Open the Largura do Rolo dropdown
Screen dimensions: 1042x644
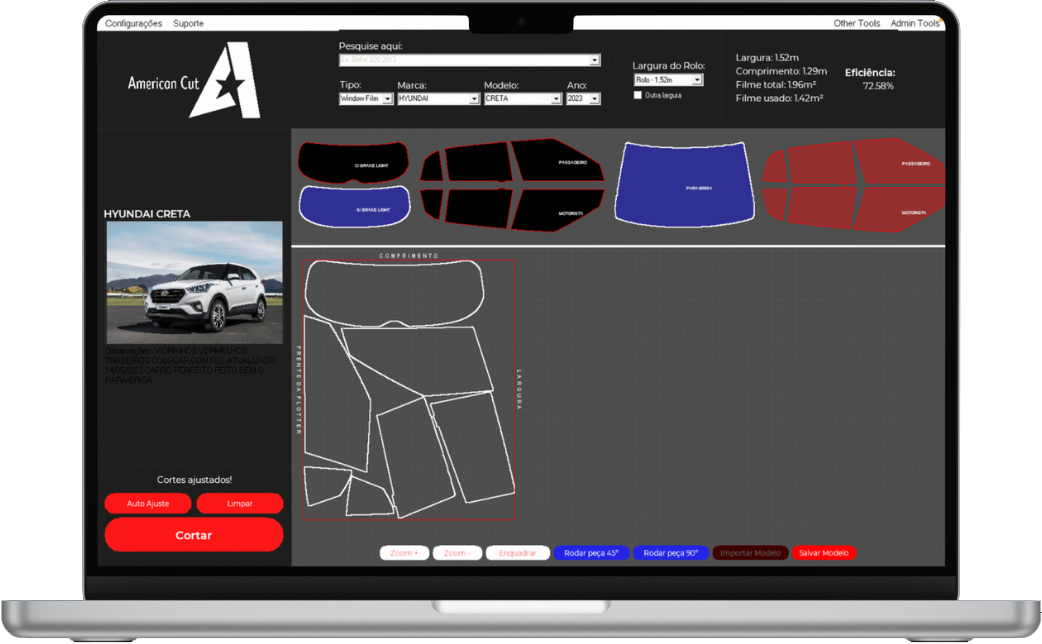(668, 80)
